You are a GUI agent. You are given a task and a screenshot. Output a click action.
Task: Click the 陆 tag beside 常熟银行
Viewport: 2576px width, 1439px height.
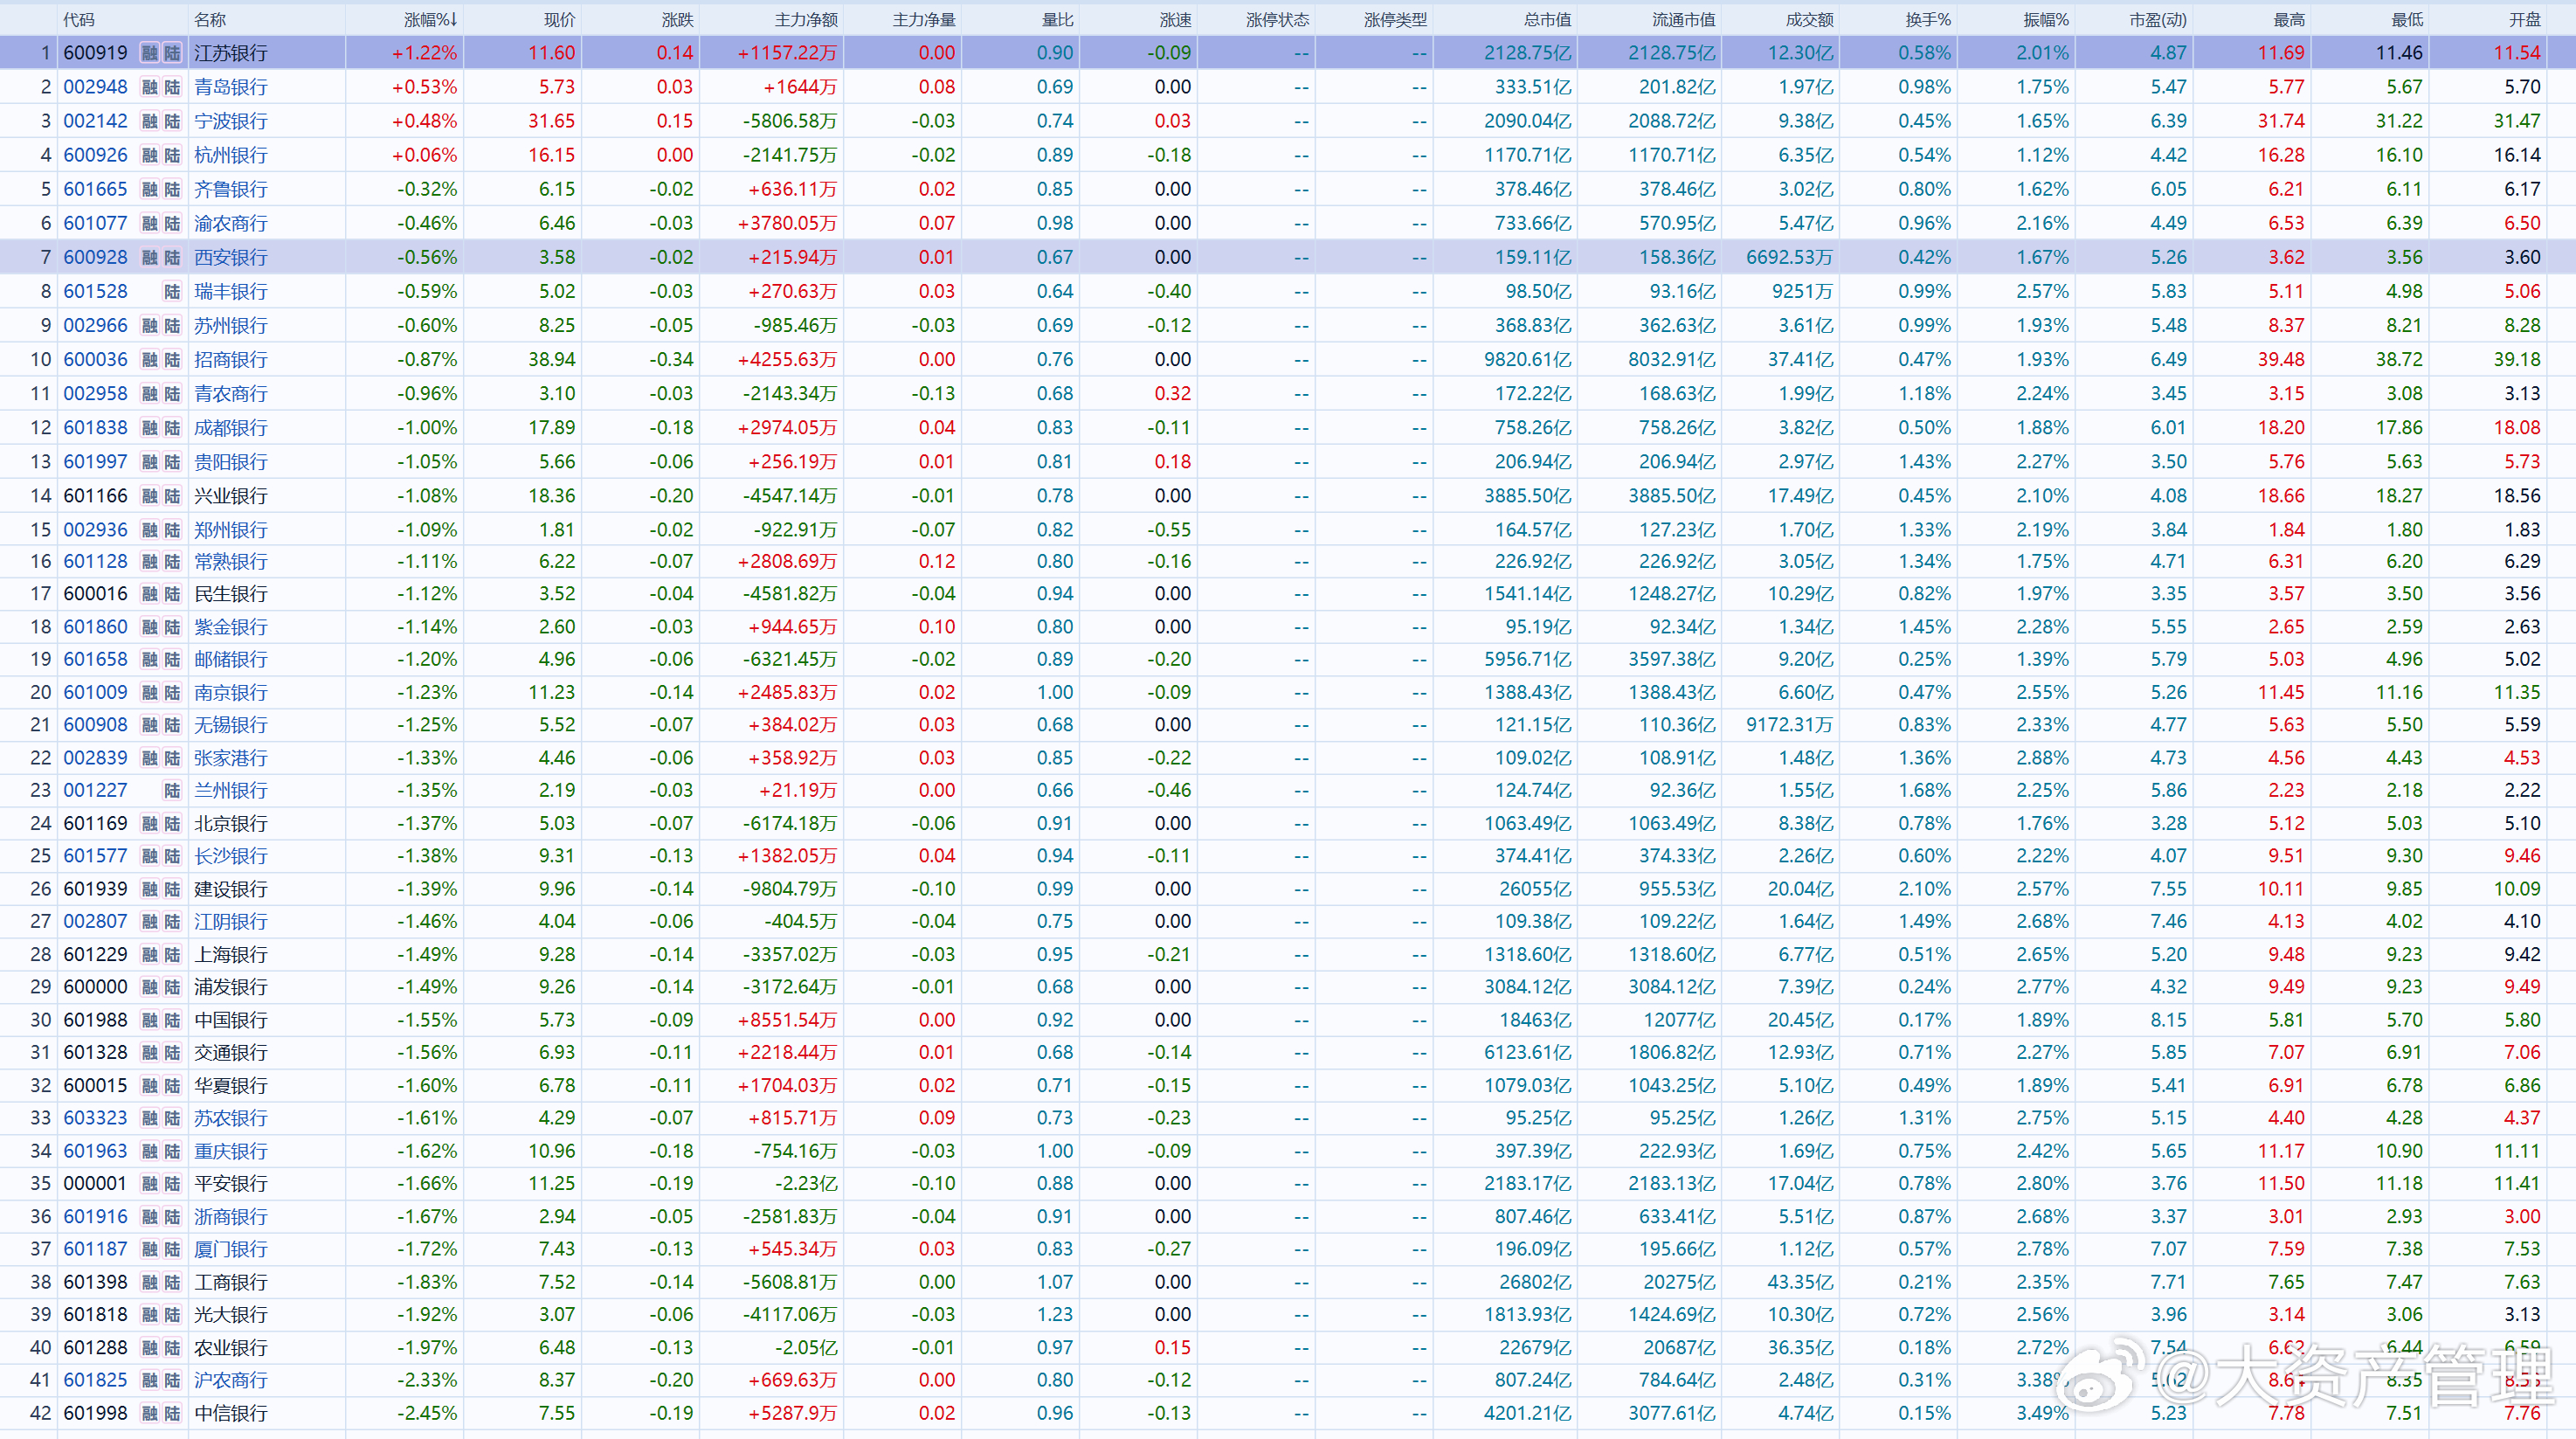[x=172, y=561]
